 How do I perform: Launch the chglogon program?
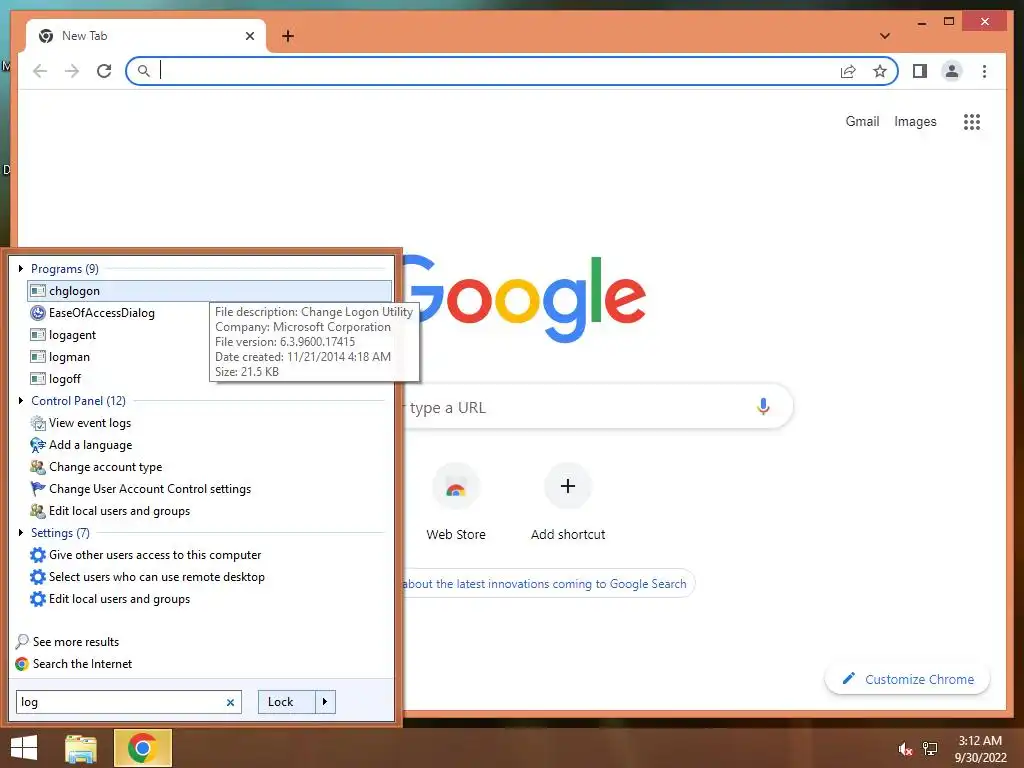click(x=210, y=291)
